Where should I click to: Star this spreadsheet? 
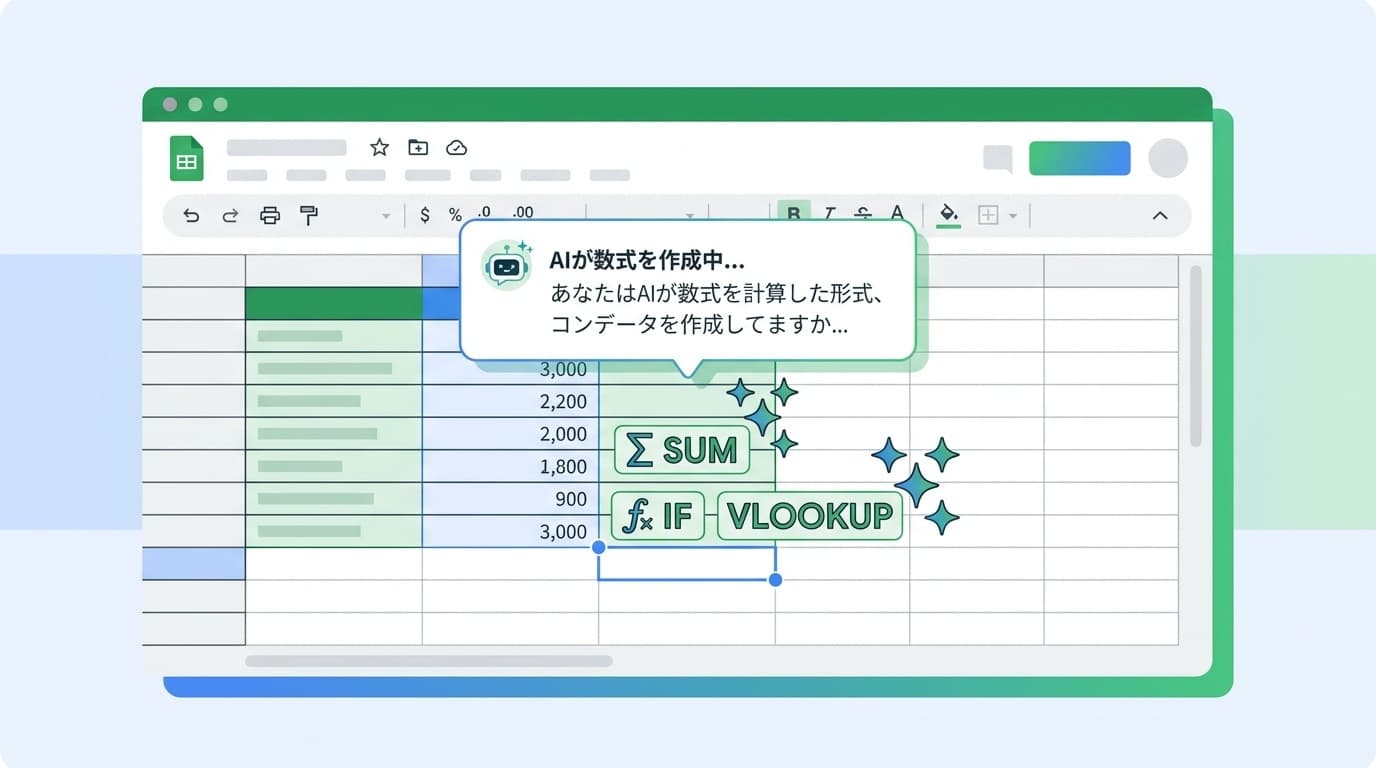click(378, 147)
